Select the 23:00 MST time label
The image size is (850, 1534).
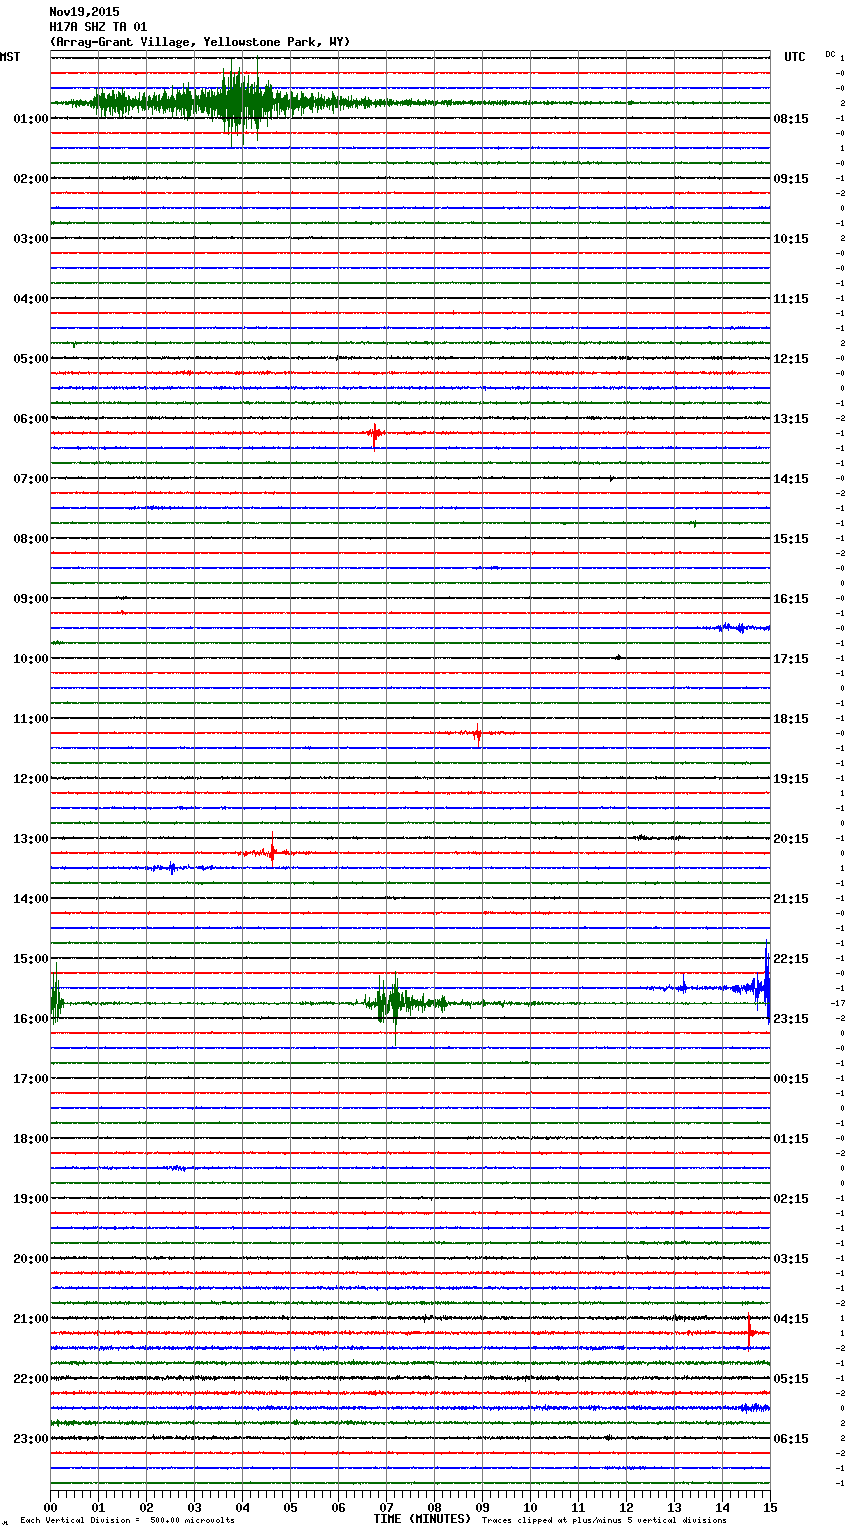point(31,1439)
